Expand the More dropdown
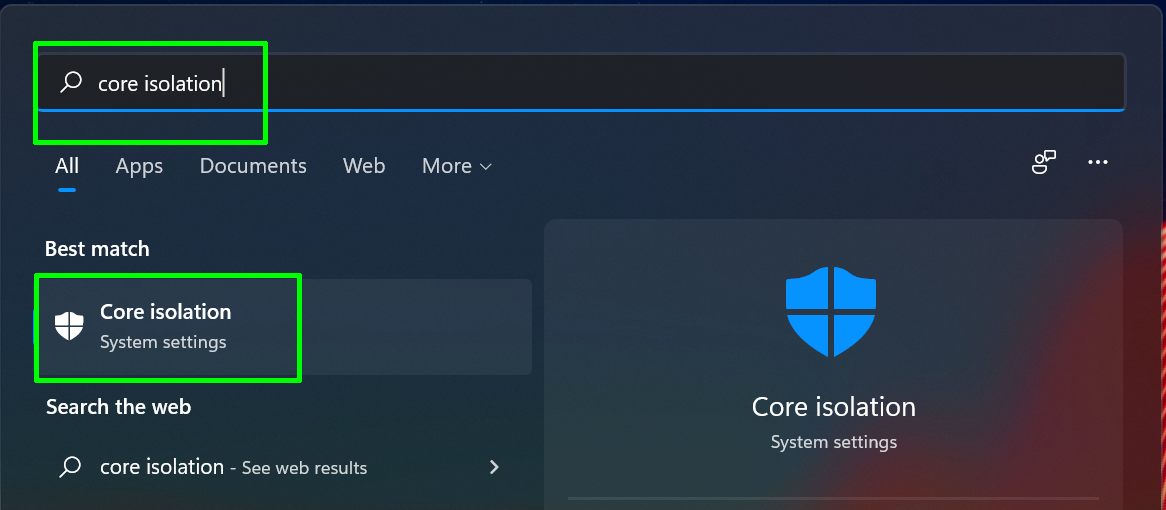This screenshot has height=510, width=1166. click(457, 166)
